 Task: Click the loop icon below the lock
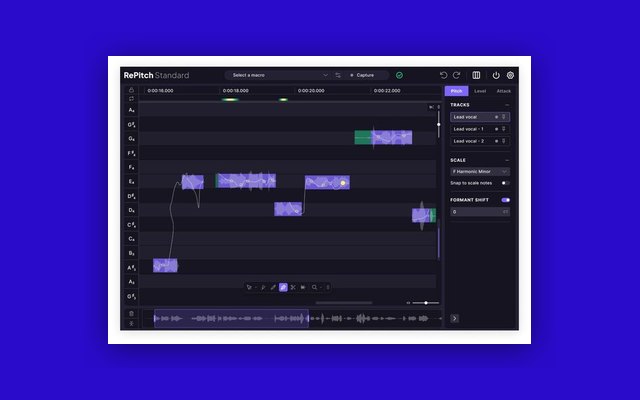(x=131, y=99)
